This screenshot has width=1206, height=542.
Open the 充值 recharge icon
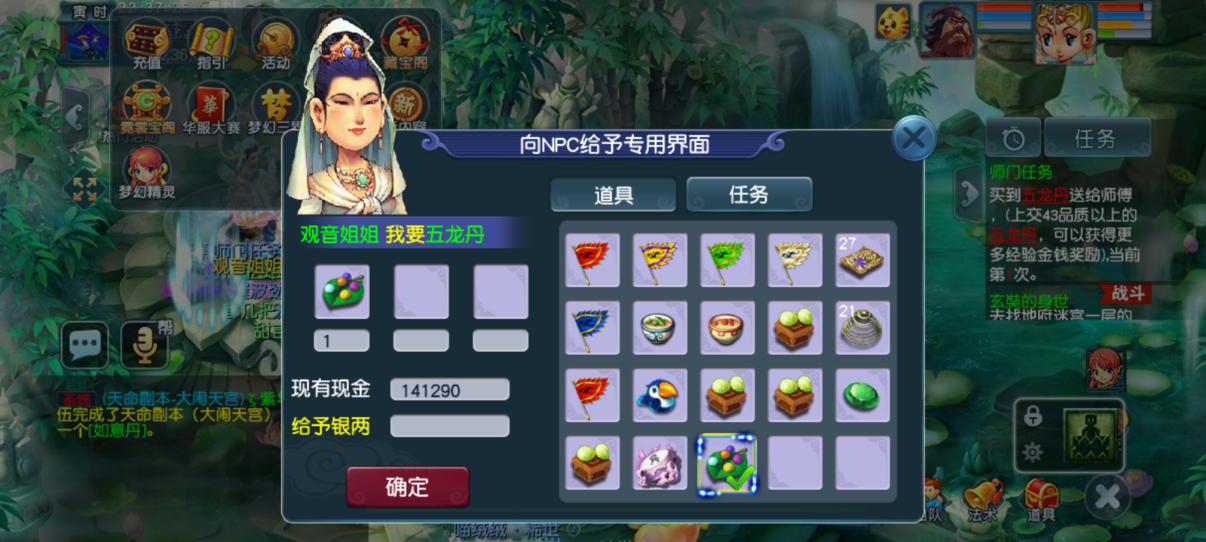click(147, 44)
